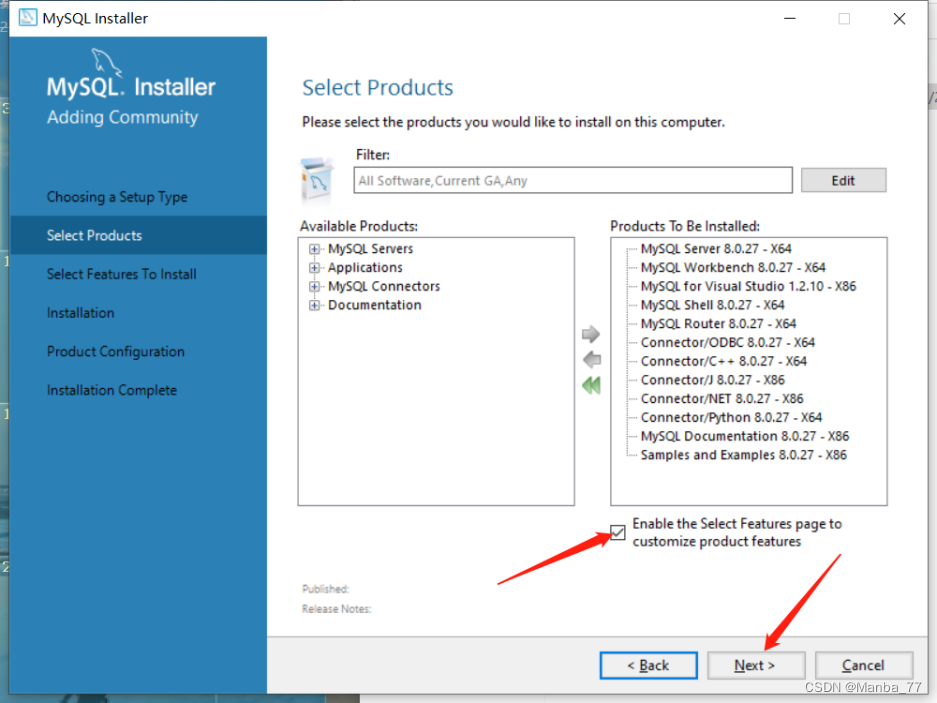
Task: Select Connector/ODBC 8.0.27 - X64
Action: (x=727, y=343)
